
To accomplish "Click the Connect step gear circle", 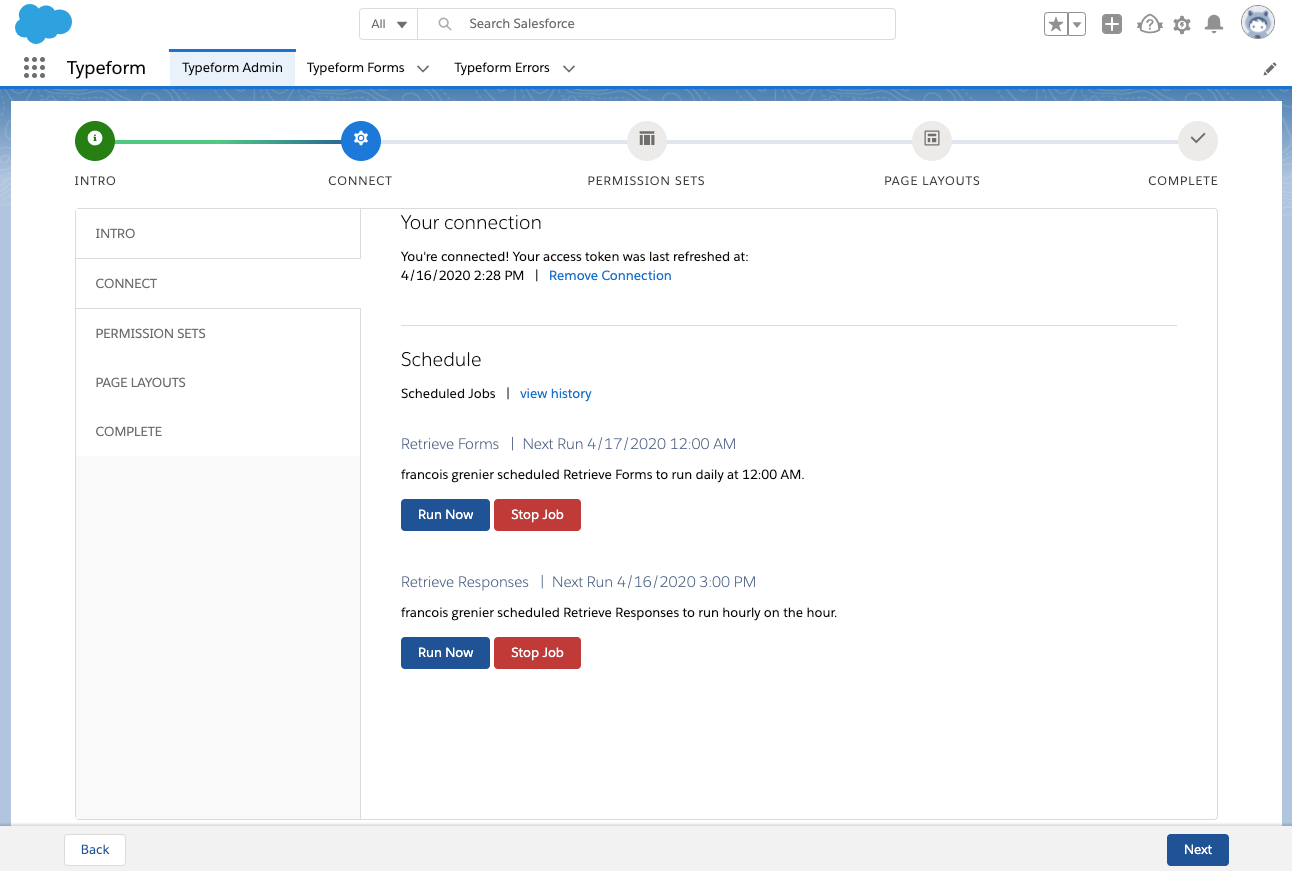I will (361, 140).
